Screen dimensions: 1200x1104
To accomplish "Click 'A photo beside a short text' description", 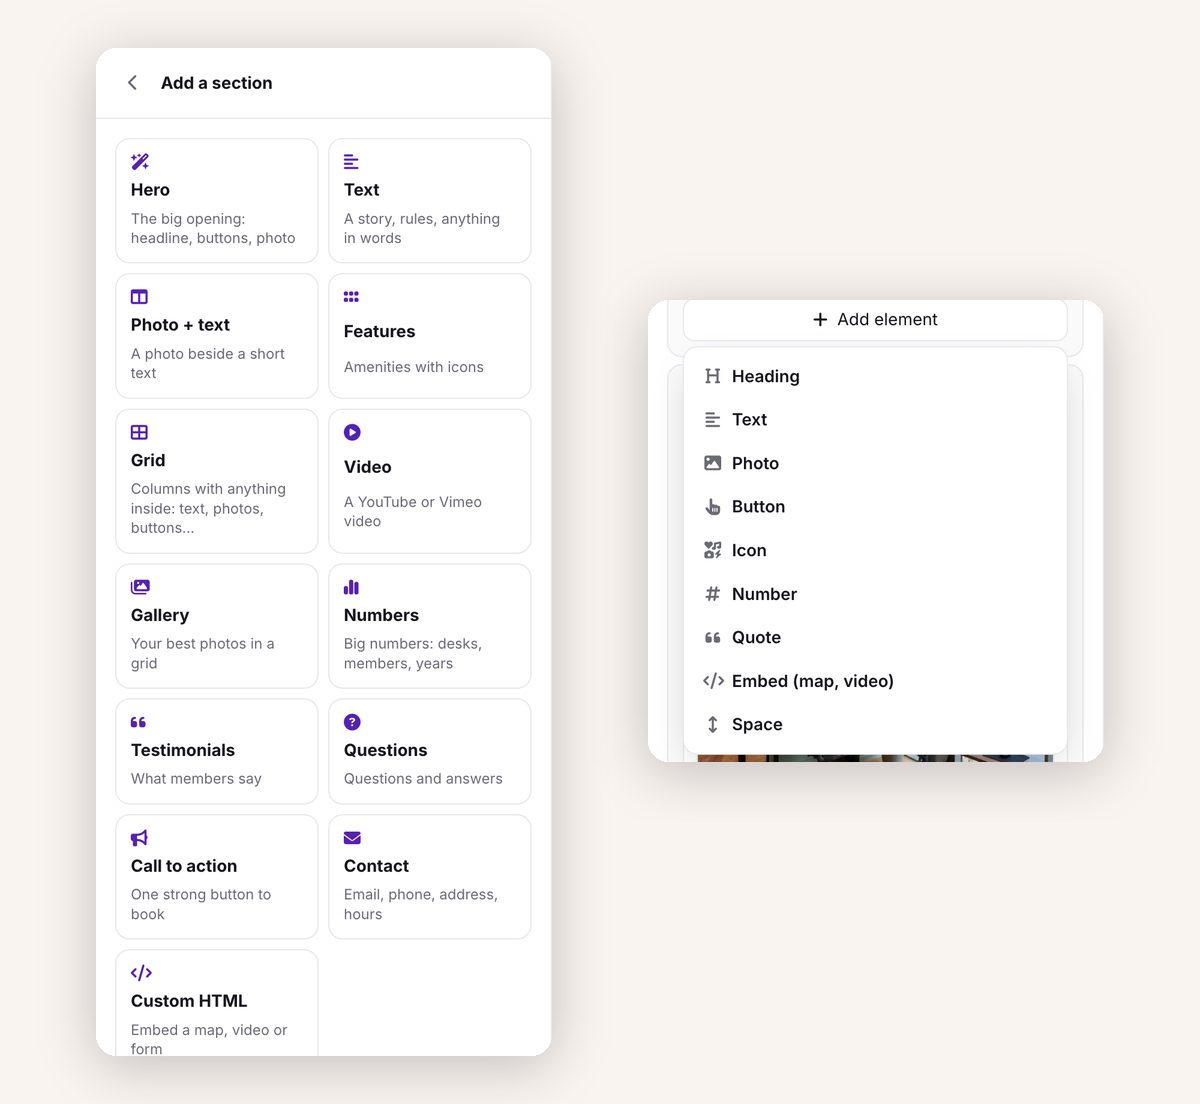I will [x=208, y=363].
